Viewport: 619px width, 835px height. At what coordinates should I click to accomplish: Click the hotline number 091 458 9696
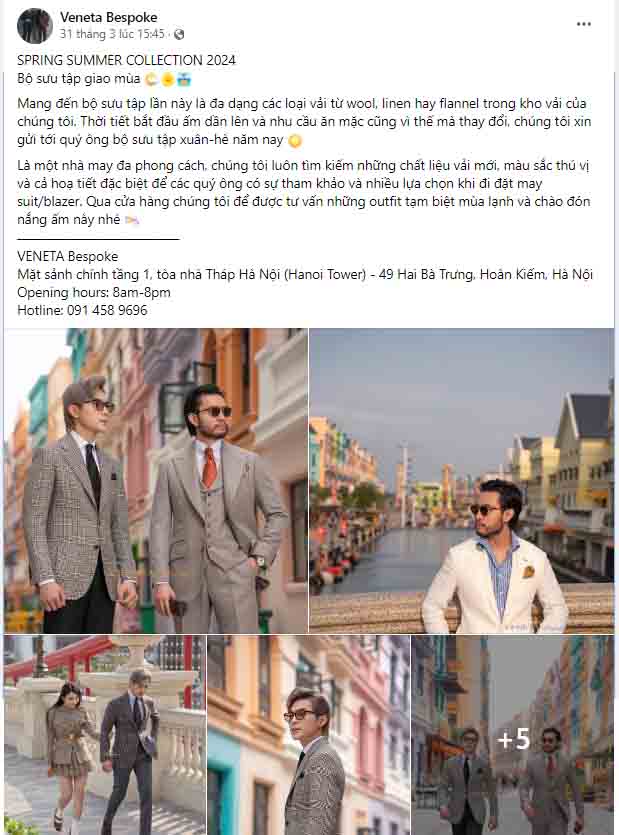(107, 310)
